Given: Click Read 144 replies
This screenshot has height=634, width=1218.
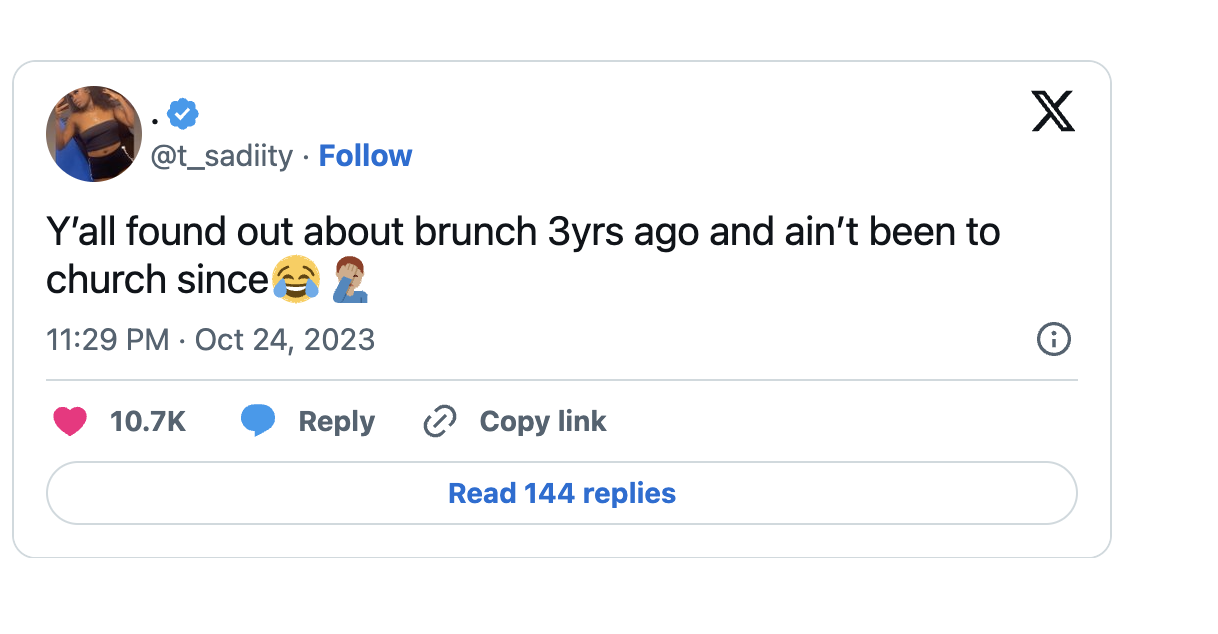Looking at the screenshot, I should 561,492.
